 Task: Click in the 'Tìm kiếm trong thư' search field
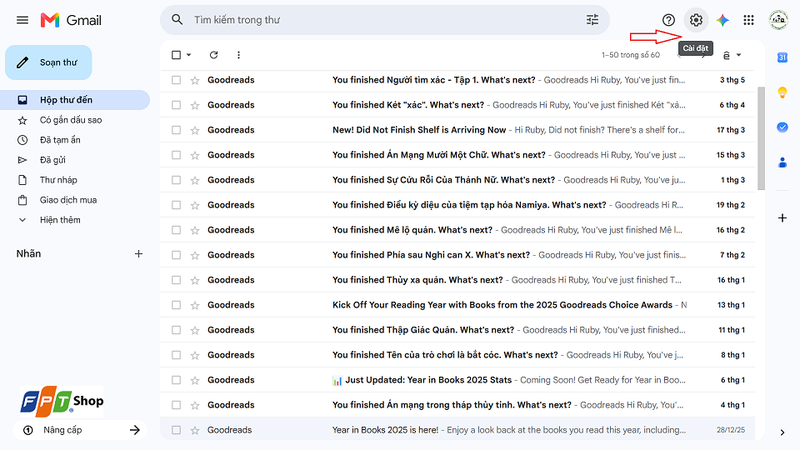click(x=385, y=20)
